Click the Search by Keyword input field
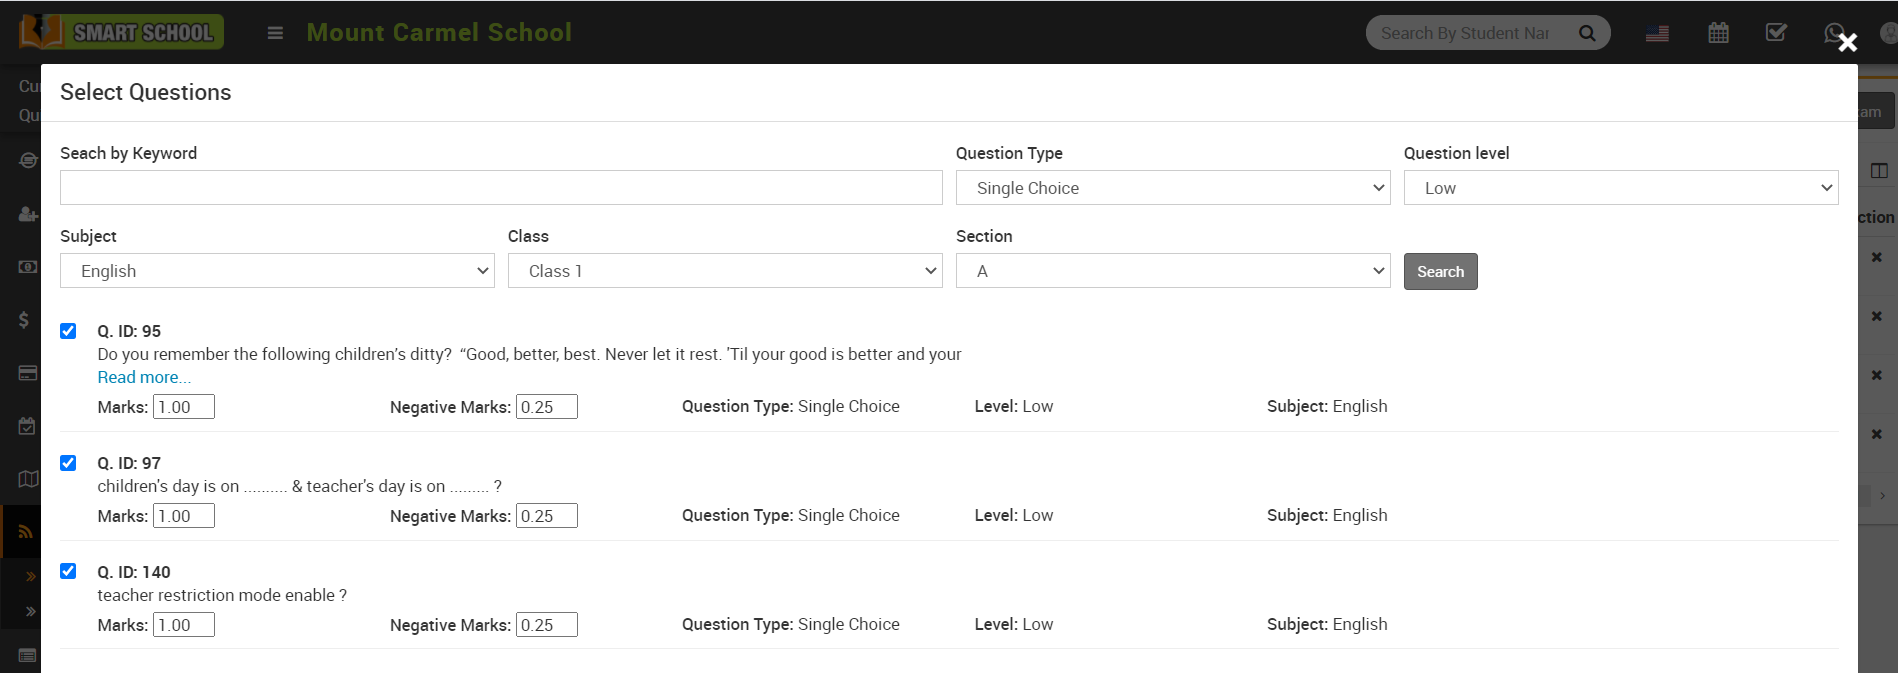Viewport: 1898px width, 673px height. point(500,188)
